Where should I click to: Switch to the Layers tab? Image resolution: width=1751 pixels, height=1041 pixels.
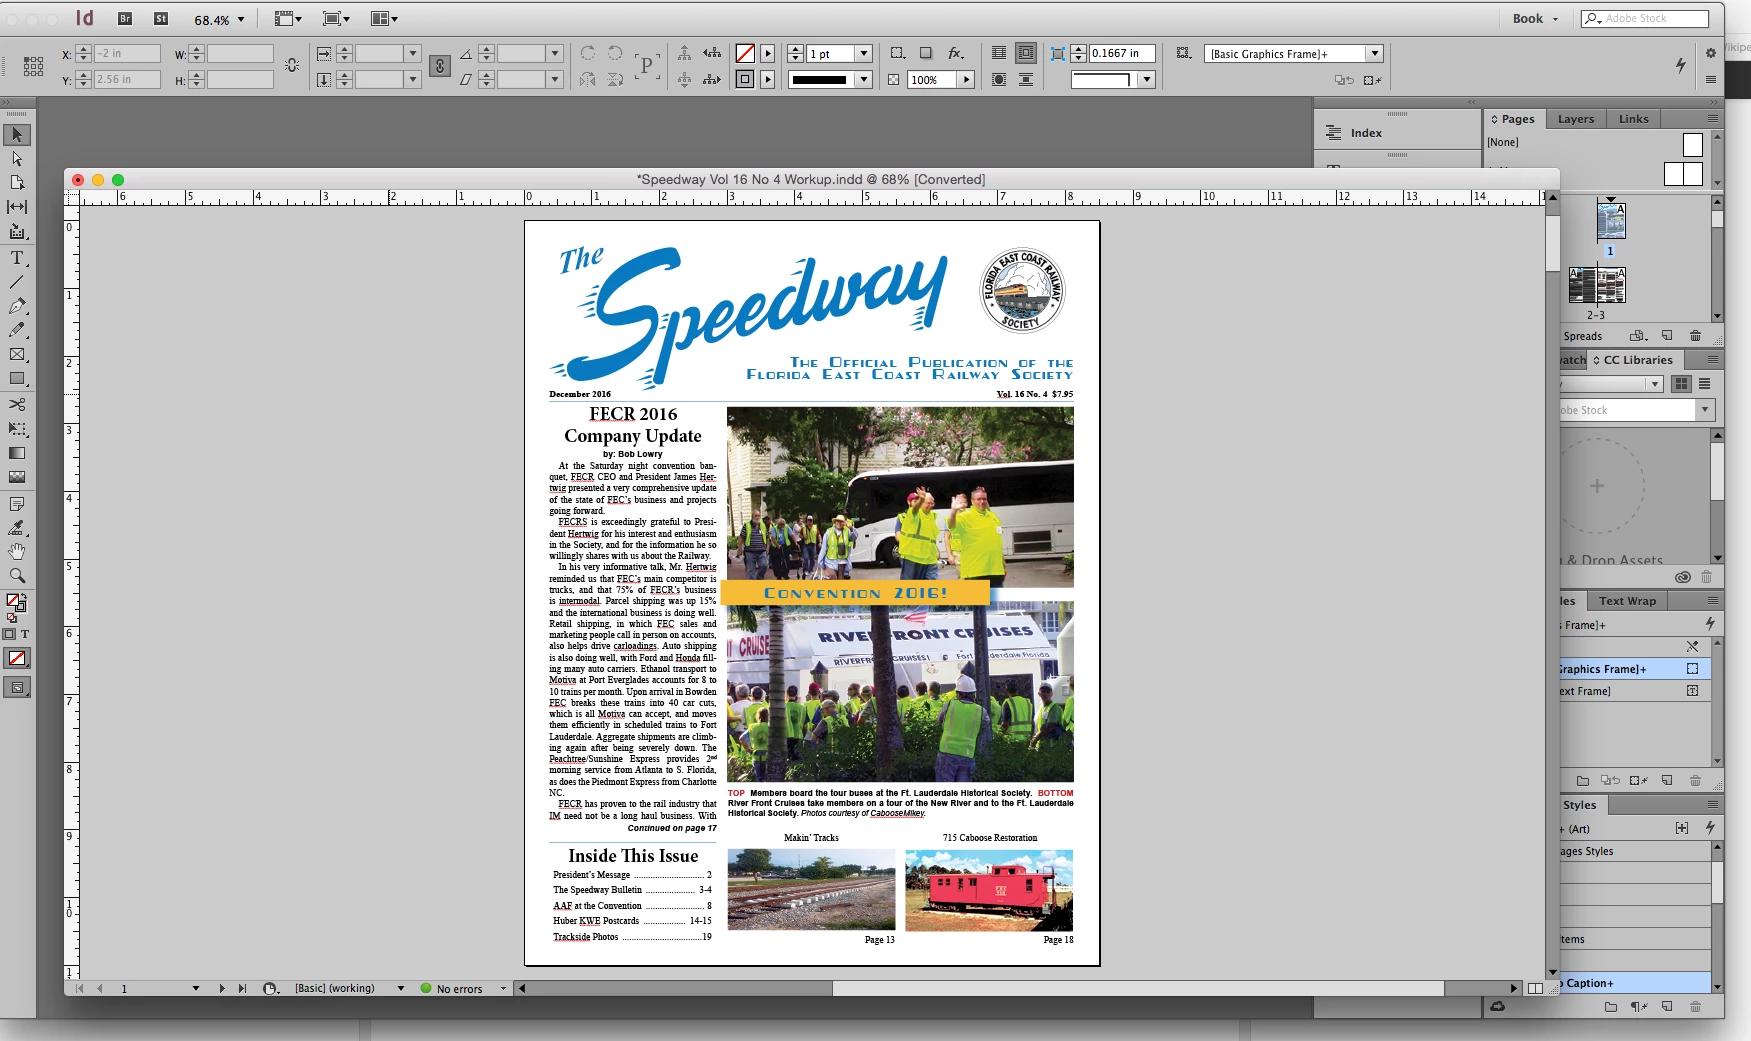[1576, 118]
